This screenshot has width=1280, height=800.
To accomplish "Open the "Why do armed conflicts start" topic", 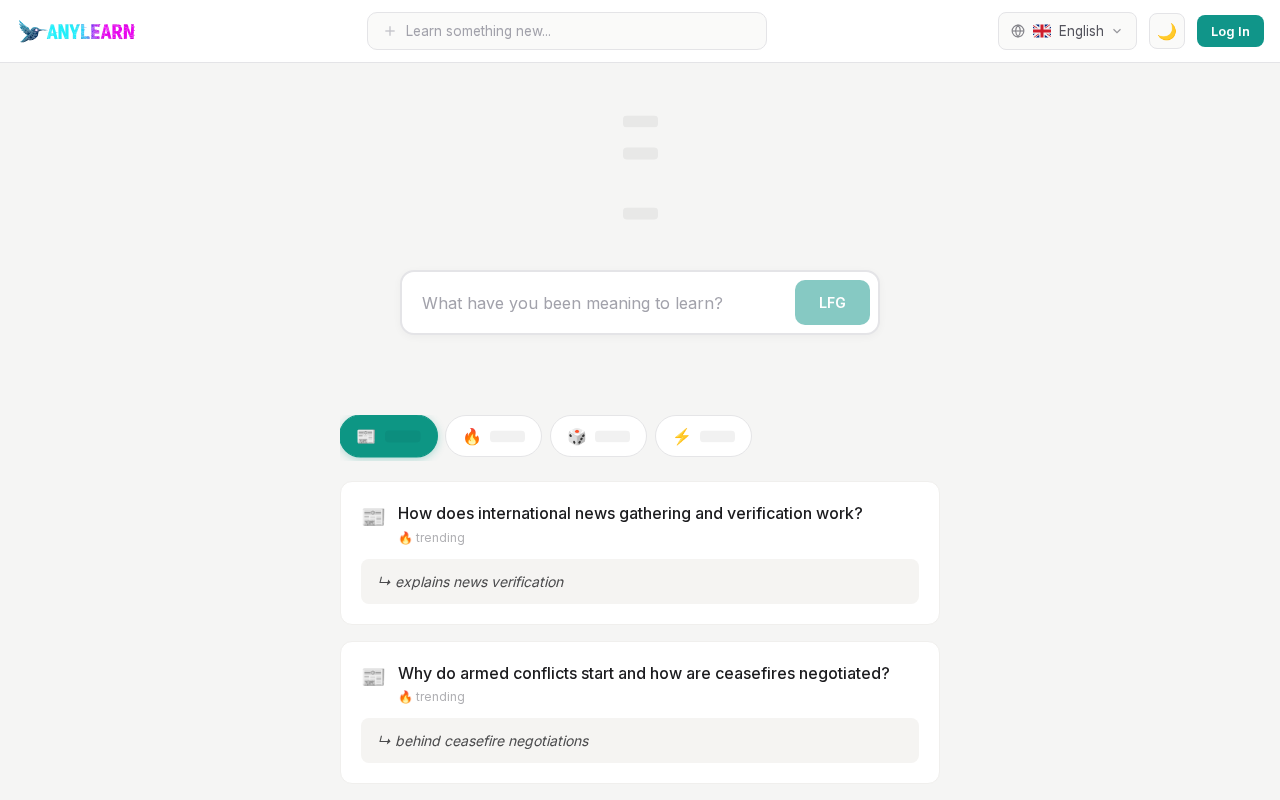I will [643, 673].
